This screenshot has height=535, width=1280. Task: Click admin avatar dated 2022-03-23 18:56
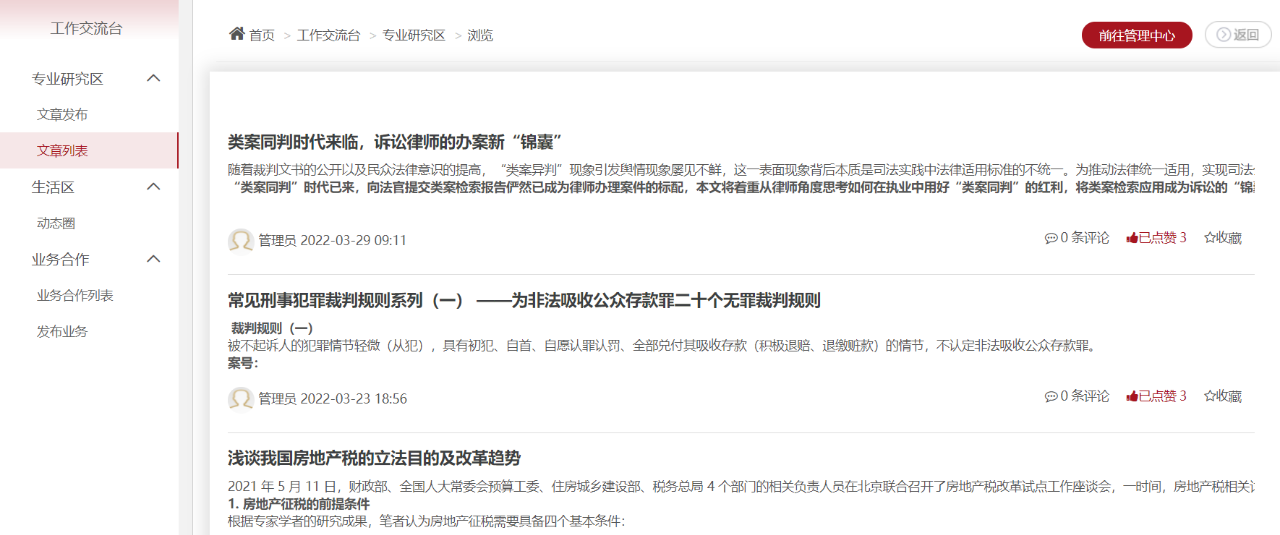(x=241, y=398)
